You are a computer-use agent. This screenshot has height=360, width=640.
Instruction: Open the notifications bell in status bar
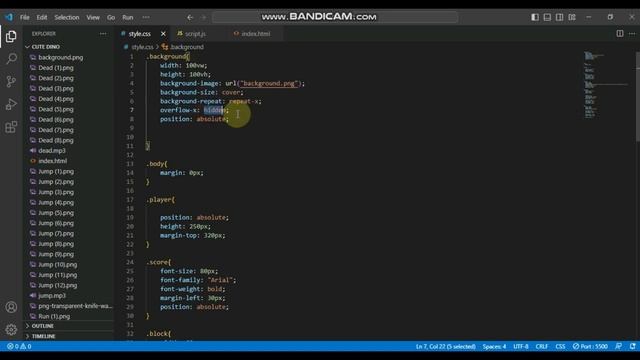(632, 347)
